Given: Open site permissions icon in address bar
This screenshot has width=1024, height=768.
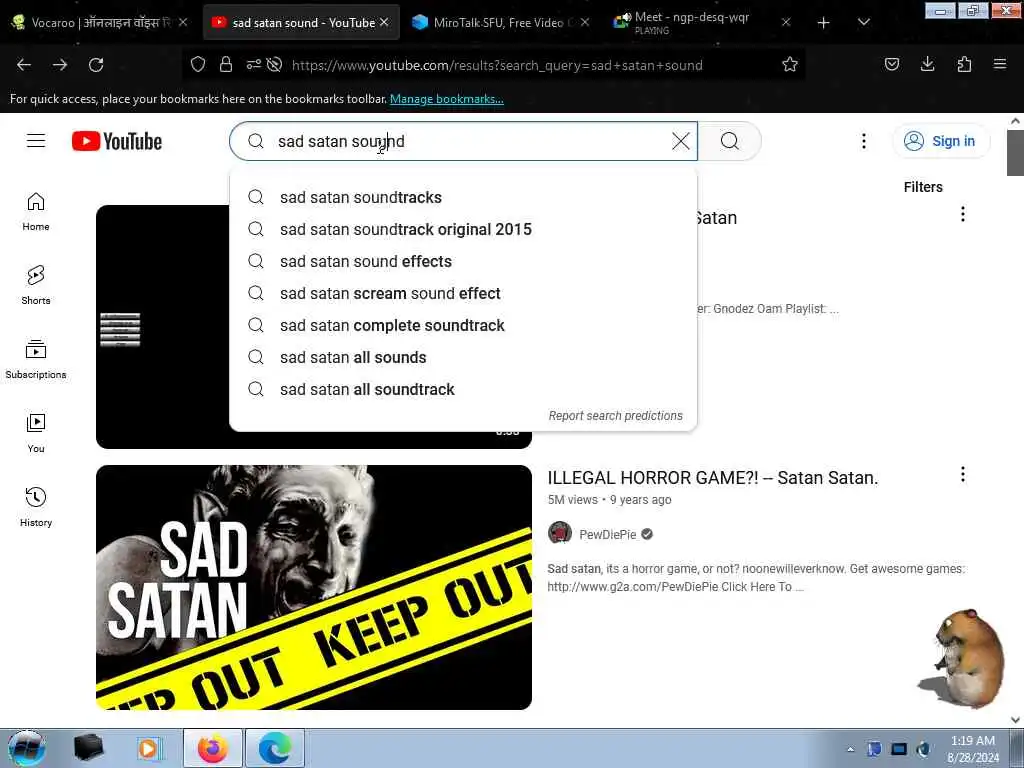Looking at the screenshot, I should click(x=253, y=64).
